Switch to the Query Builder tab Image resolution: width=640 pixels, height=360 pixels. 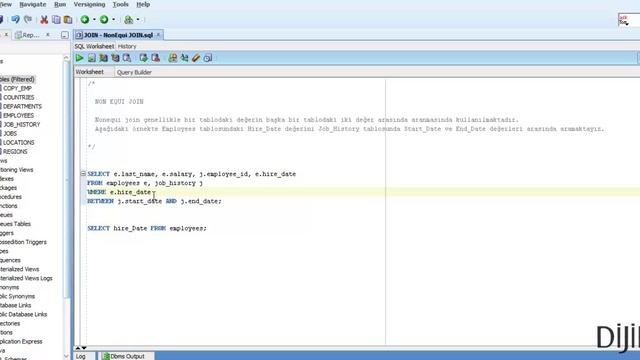point(134,72)
